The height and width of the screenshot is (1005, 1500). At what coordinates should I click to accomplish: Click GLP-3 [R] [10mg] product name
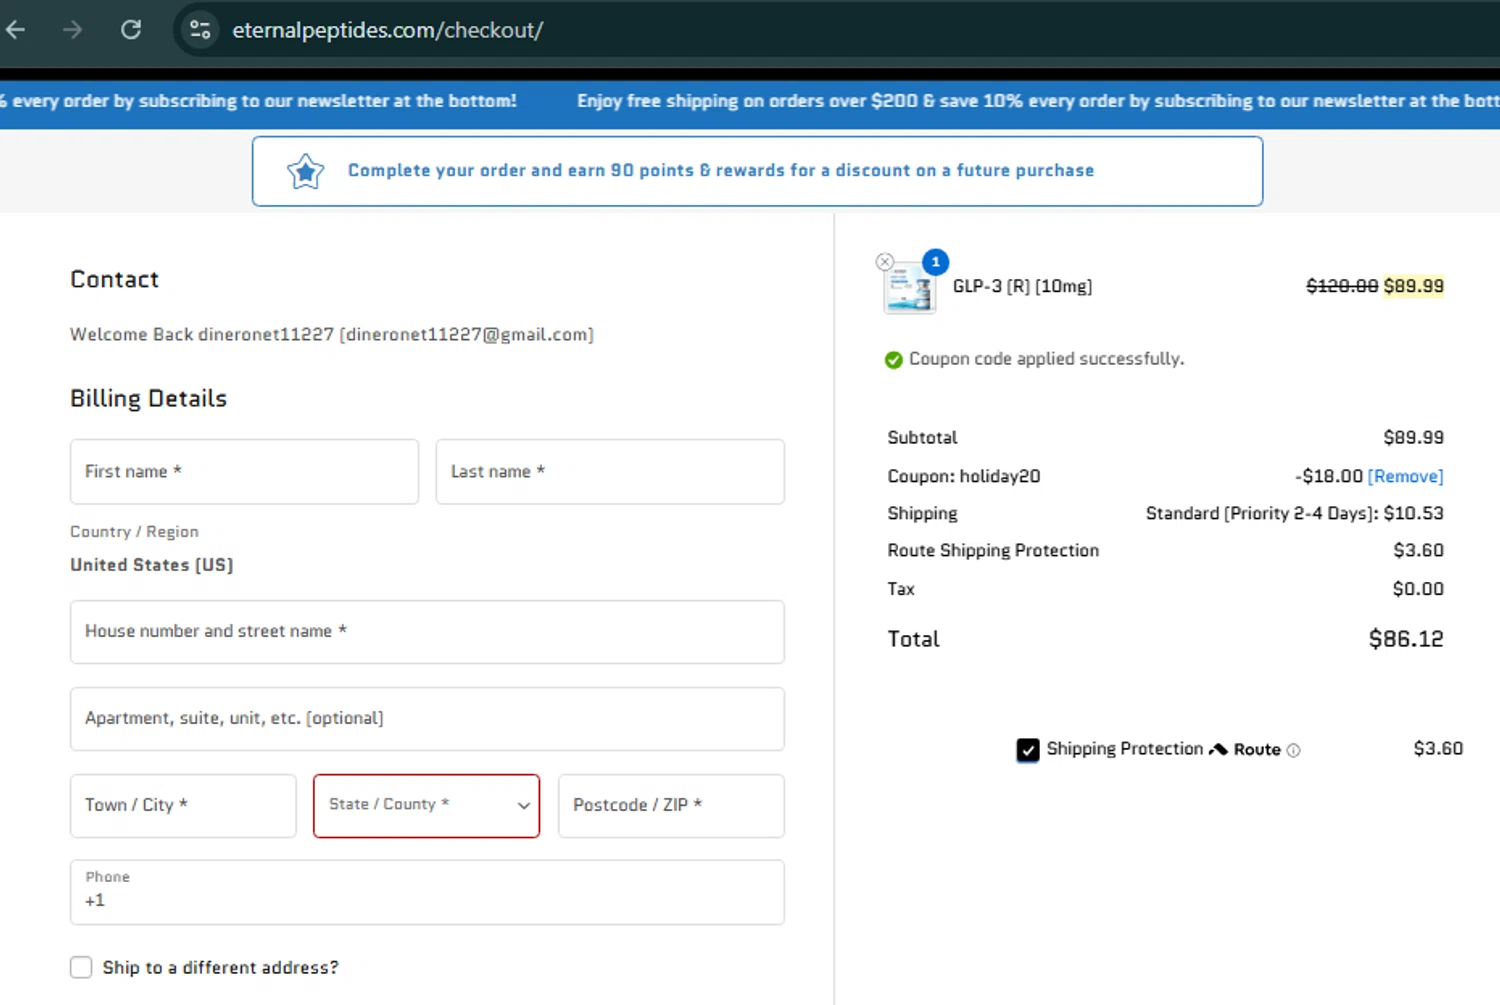pos(1022,286)
